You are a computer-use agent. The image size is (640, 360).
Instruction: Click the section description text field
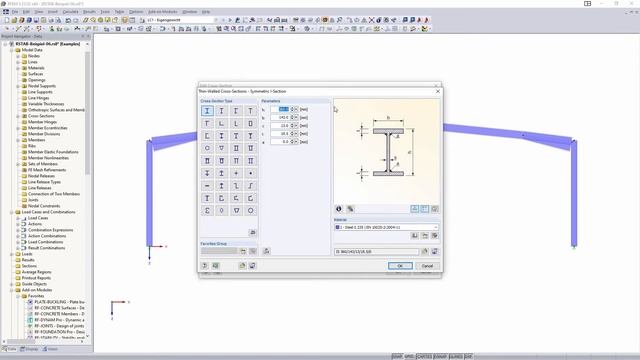pyautogui.click(x=376, y=252)
